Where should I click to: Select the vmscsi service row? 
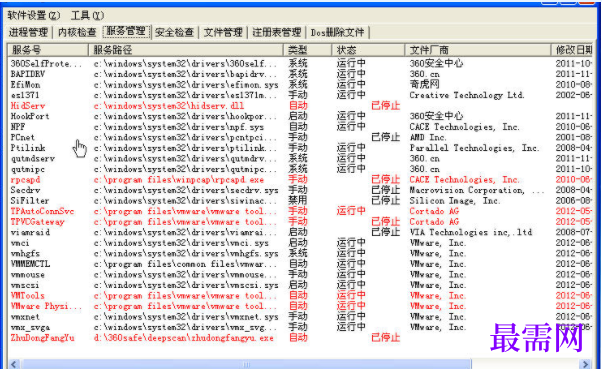[301, 285]
